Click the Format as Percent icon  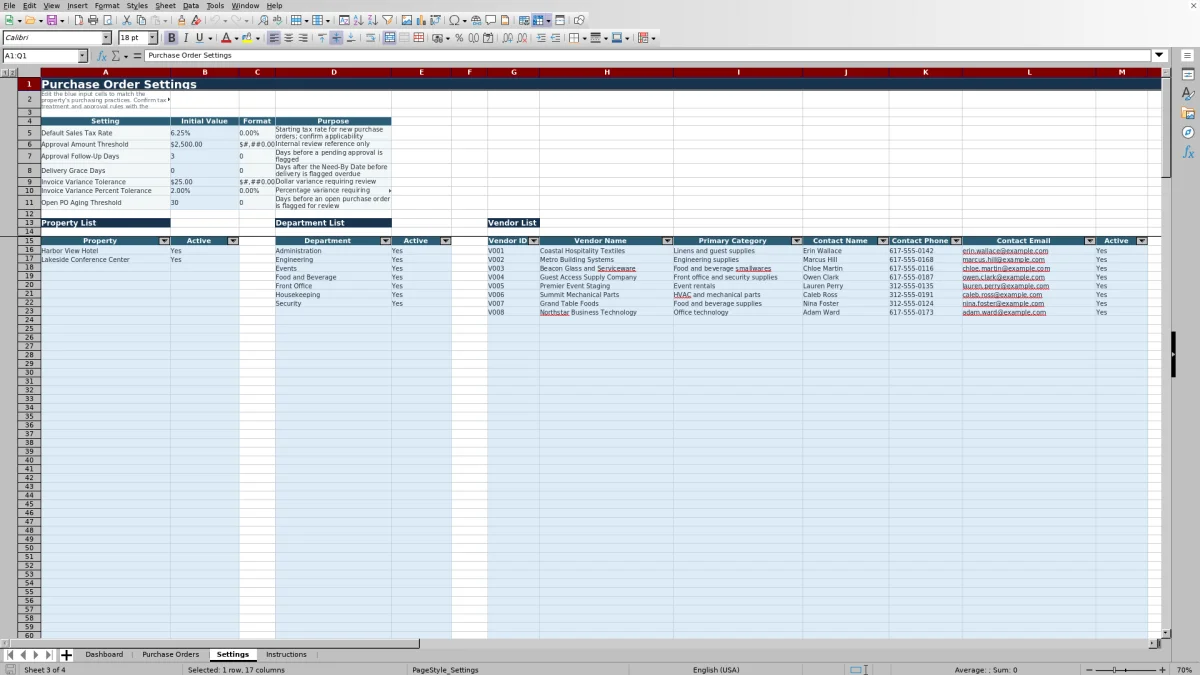tap(459, 38)
